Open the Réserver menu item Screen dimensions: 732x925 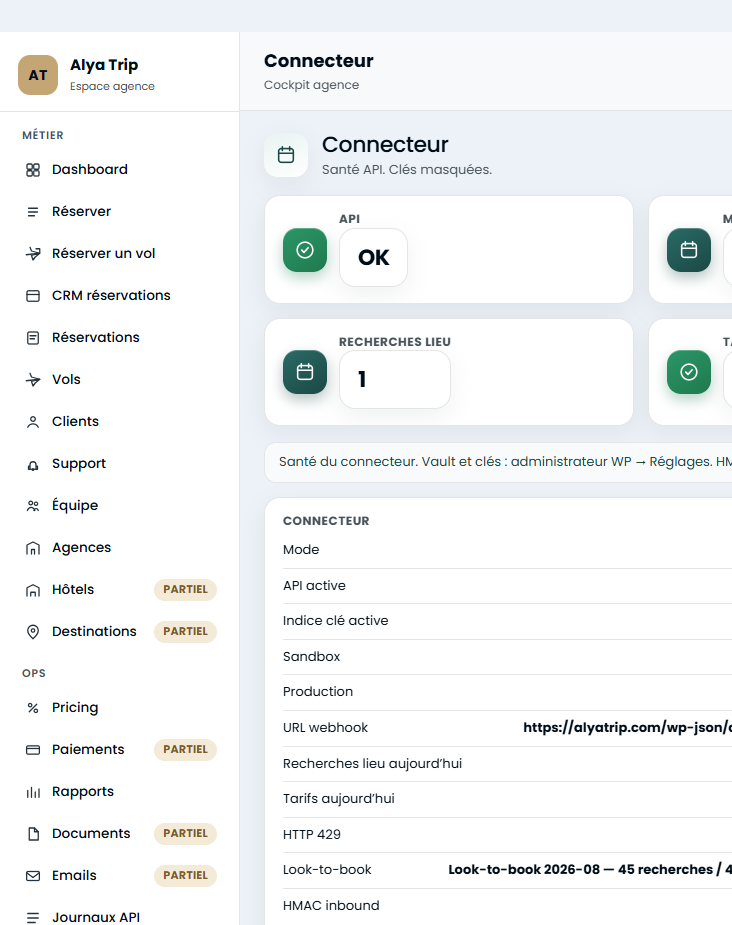pyautogui.click(x=120, y=212)
